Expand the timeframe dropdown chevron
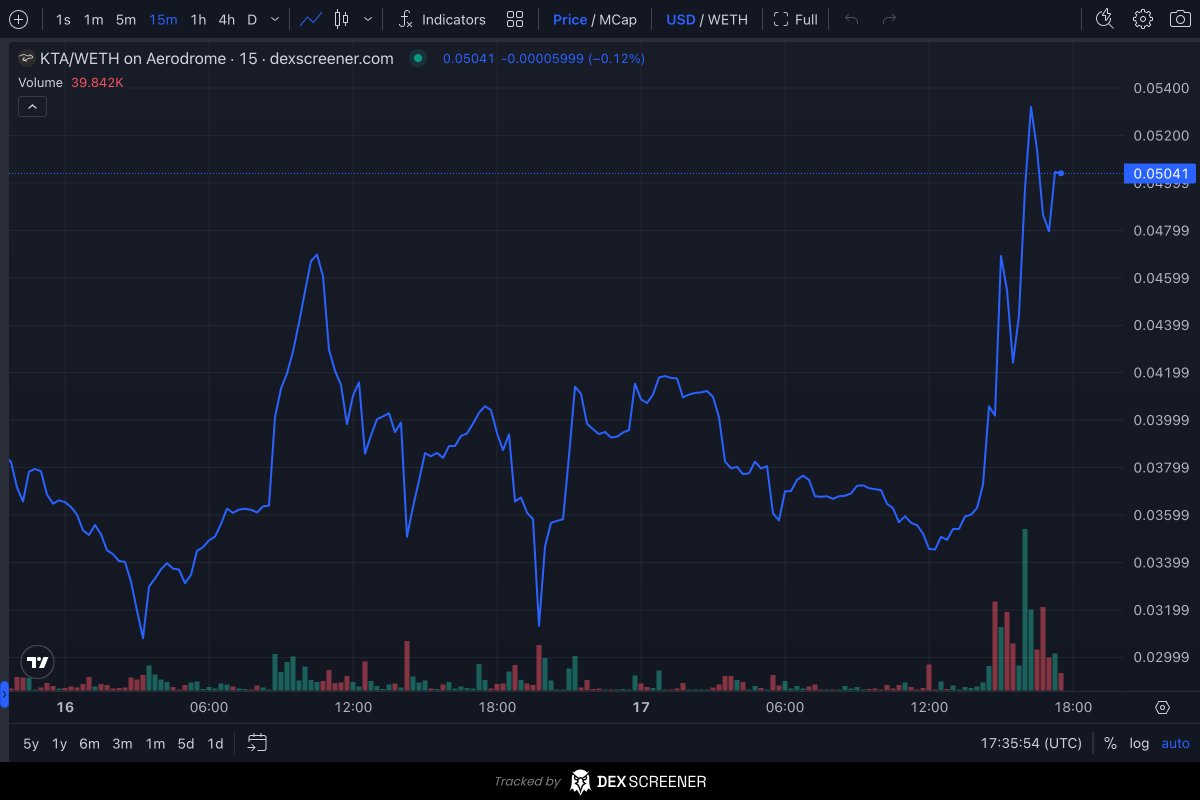The image size is (1200, 800). pos(275,19)
